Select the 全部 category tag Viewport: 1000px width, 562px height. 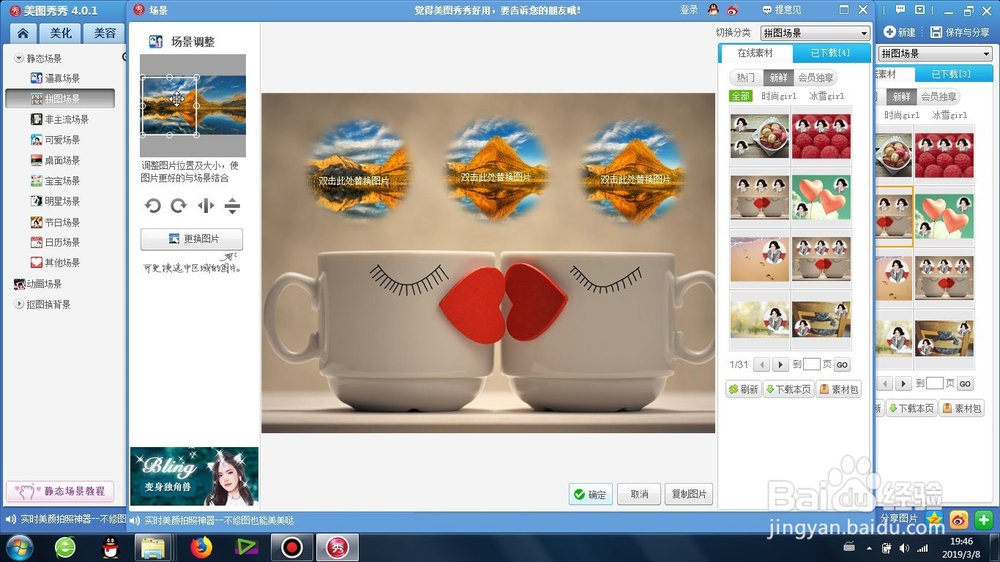pos(740,96)
